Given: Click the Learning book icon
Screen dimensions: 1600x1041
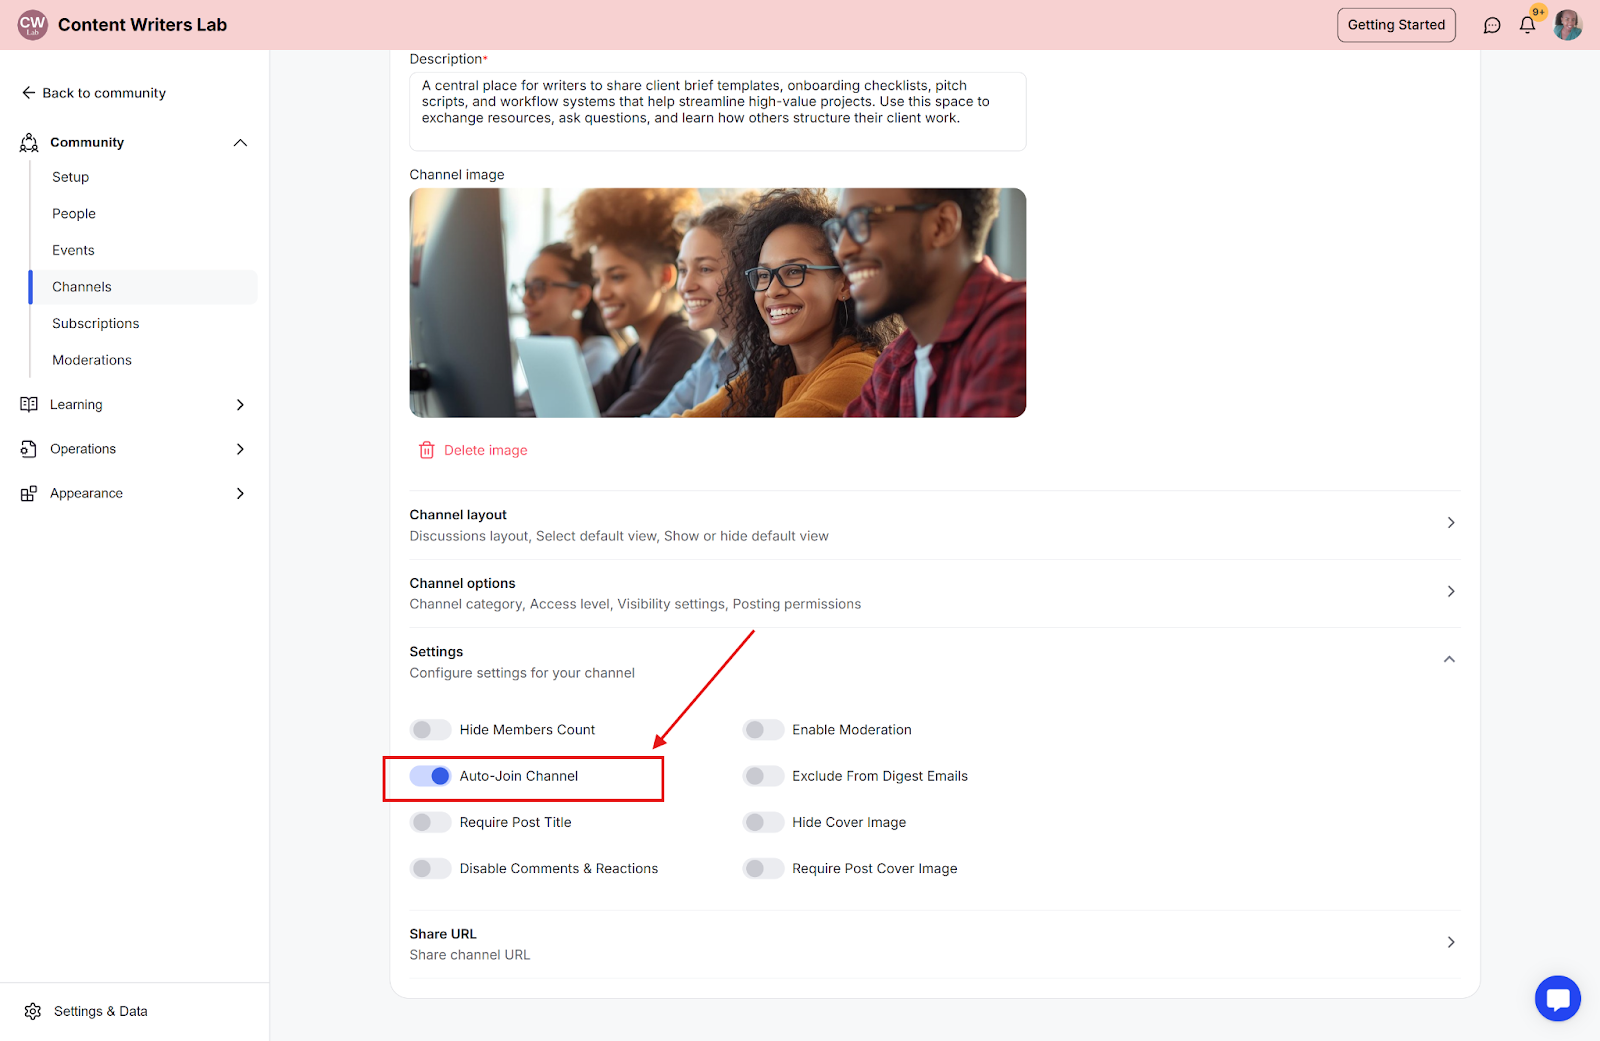Looking at the screenshot, I should click(x=29, y=404).
